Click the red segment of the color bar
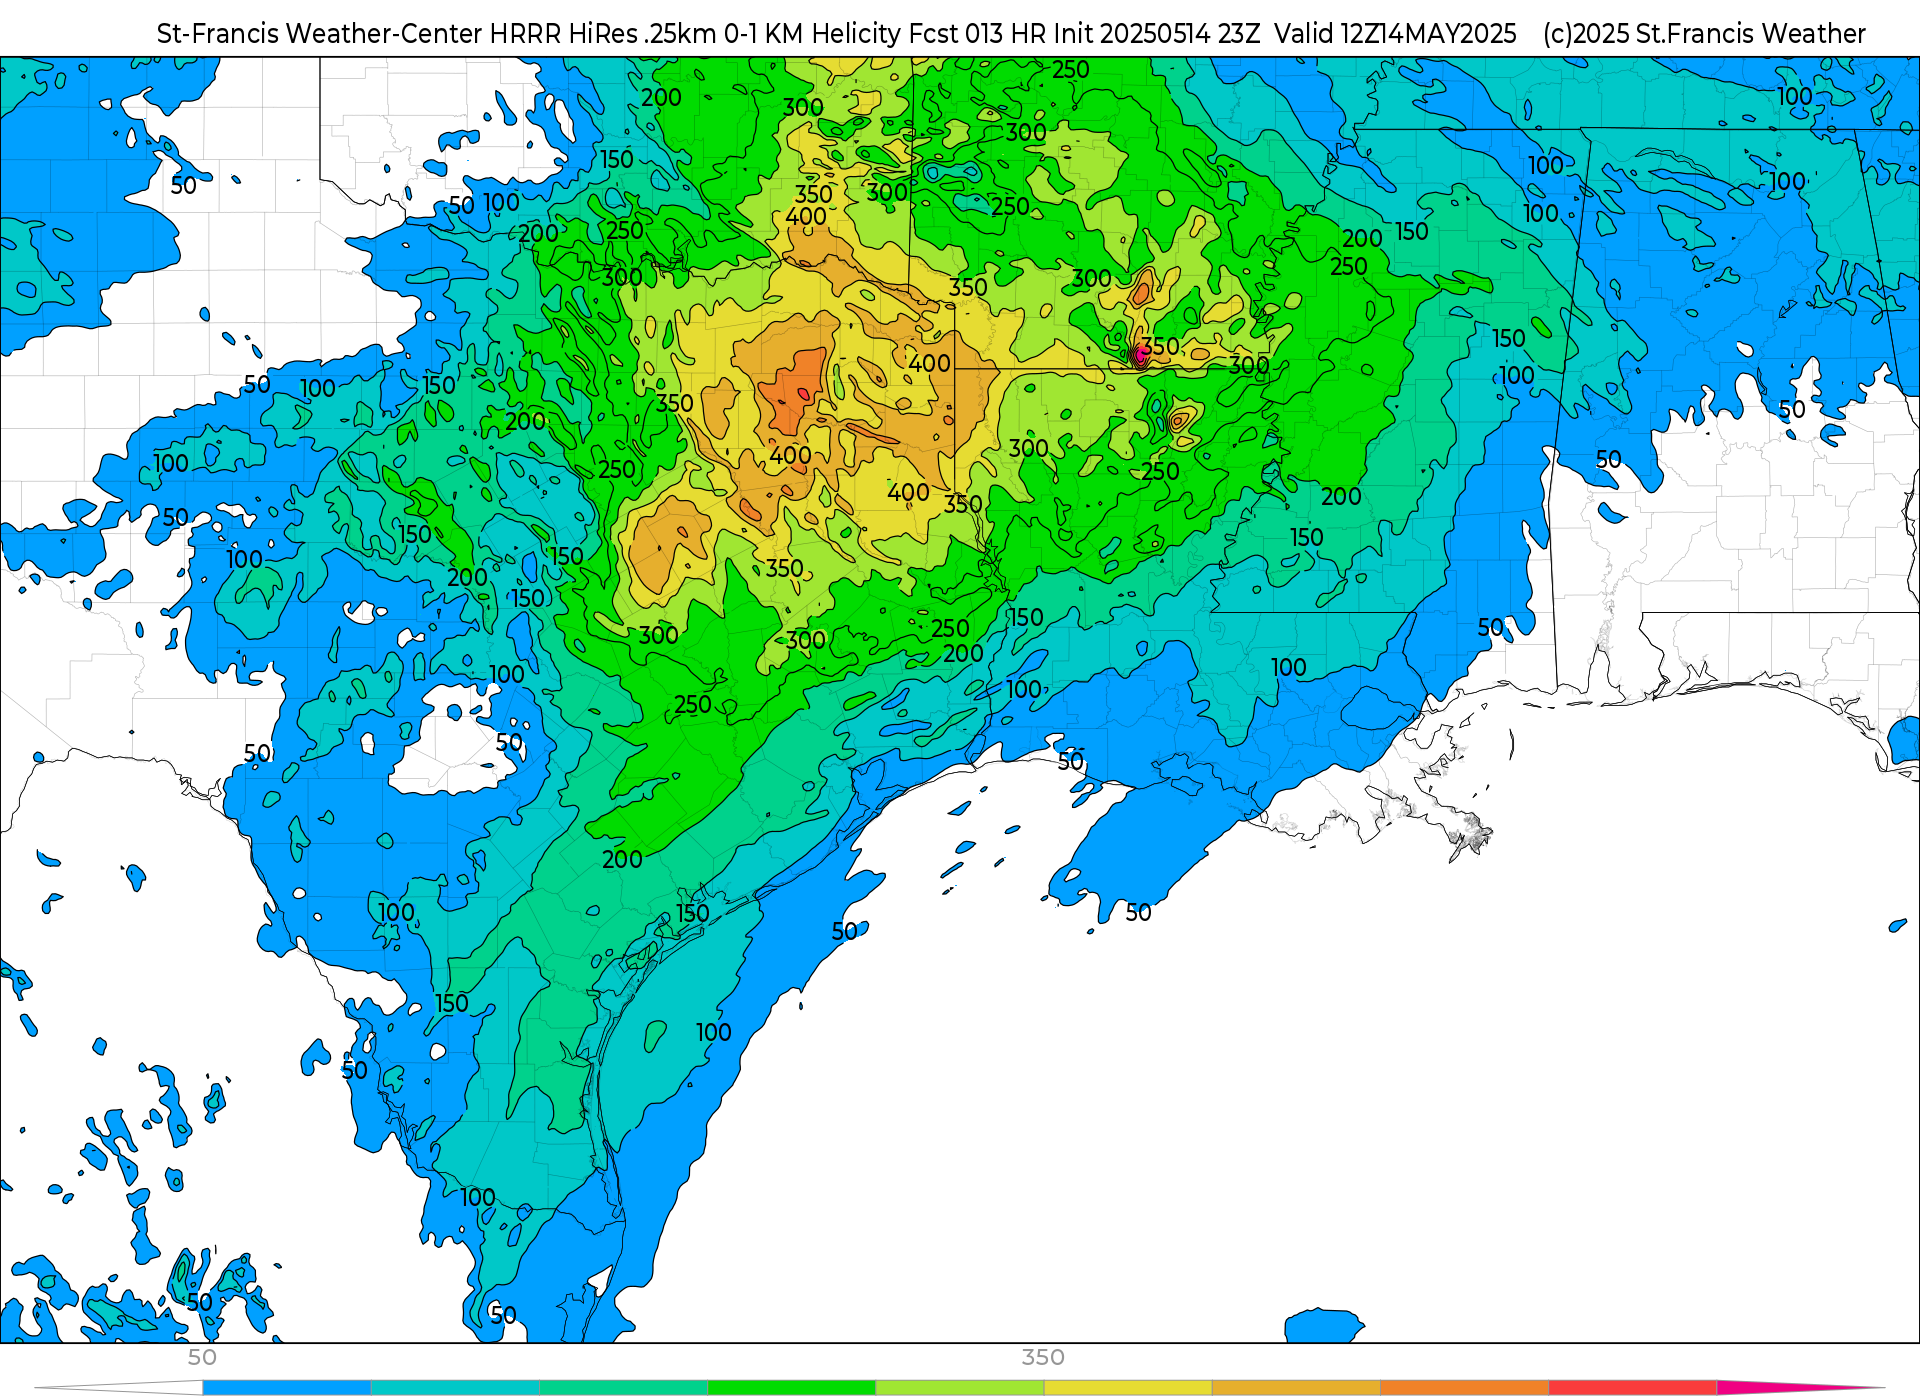Image resolution: width=1920 pixels, height=1400 pixels. (x=1633, y=1388)
